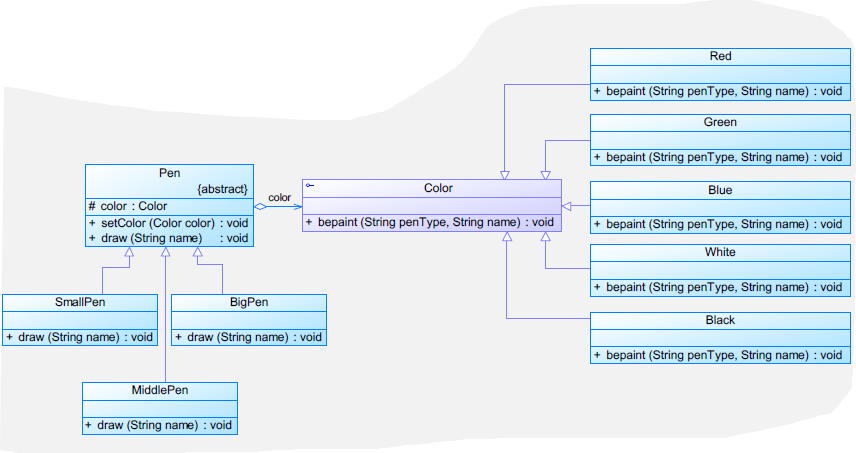Click the arrowhead from BigPen into Pen
This screenshot has width=856, height=453.
tap(198, 252)
